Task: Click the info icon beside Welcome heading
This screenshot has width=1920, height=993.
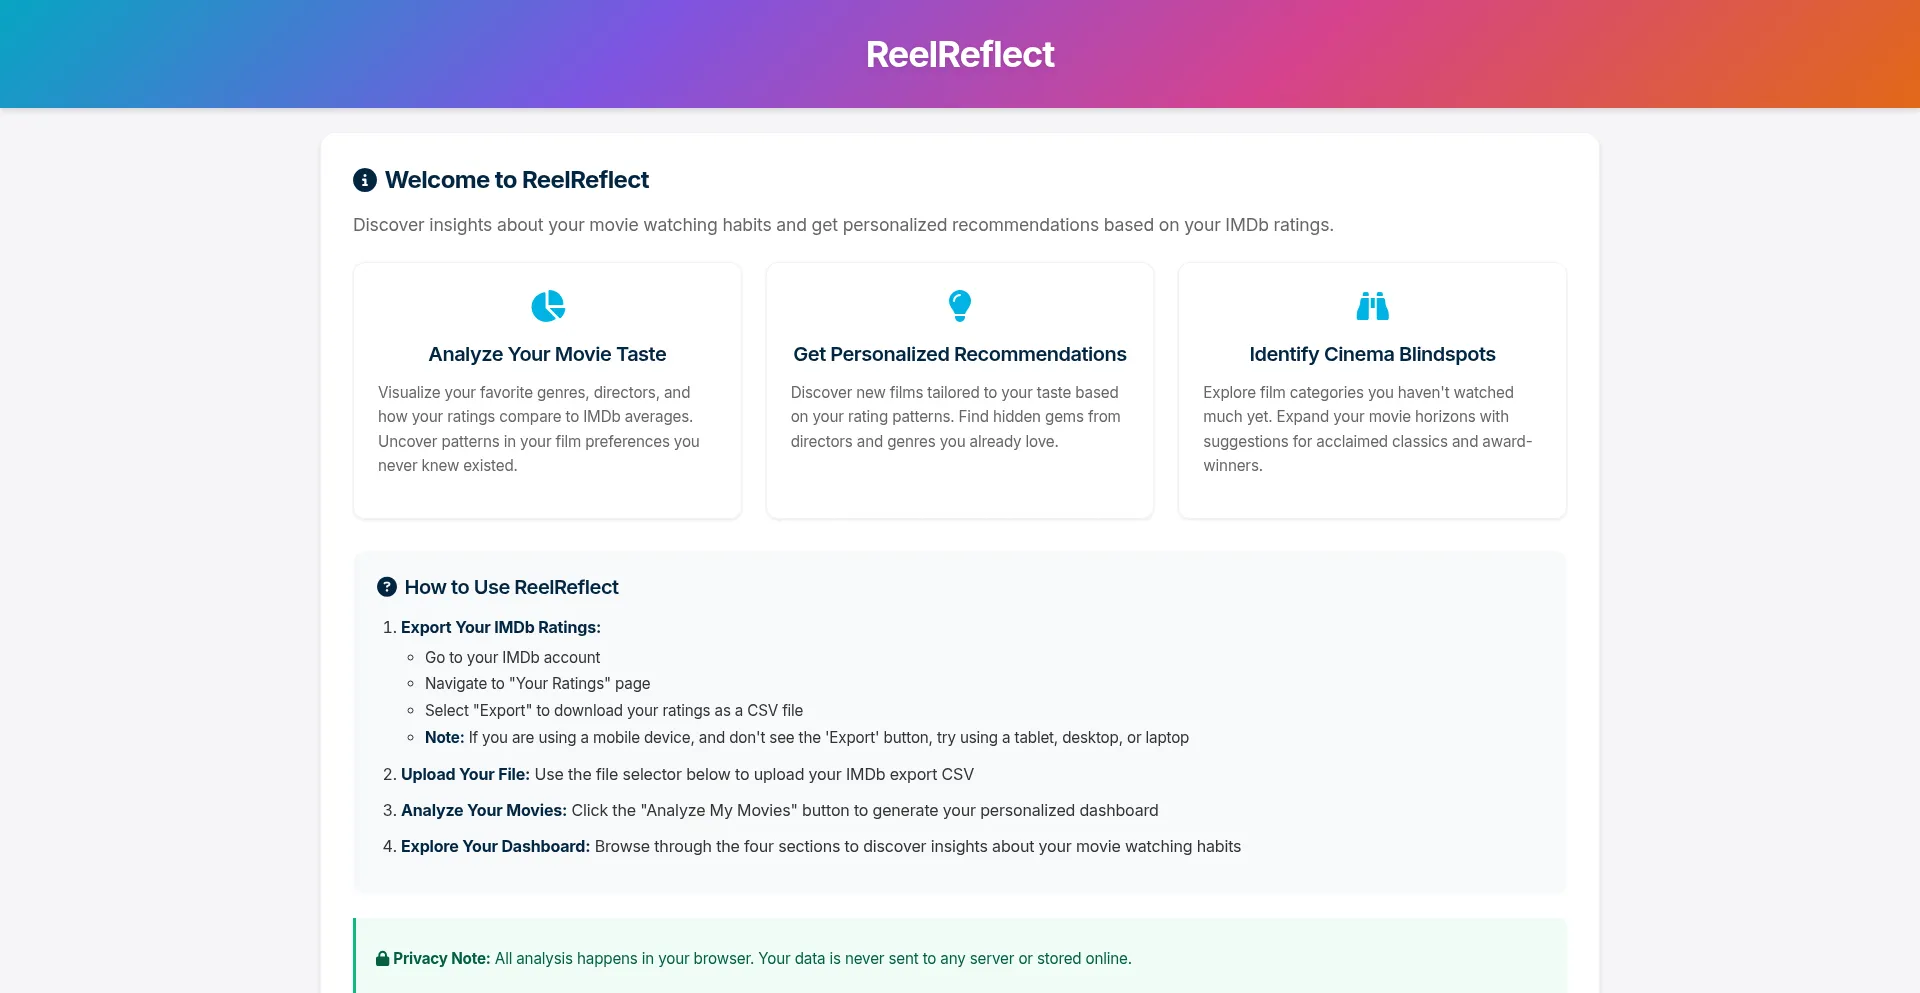Action: (x=365, y=180)
